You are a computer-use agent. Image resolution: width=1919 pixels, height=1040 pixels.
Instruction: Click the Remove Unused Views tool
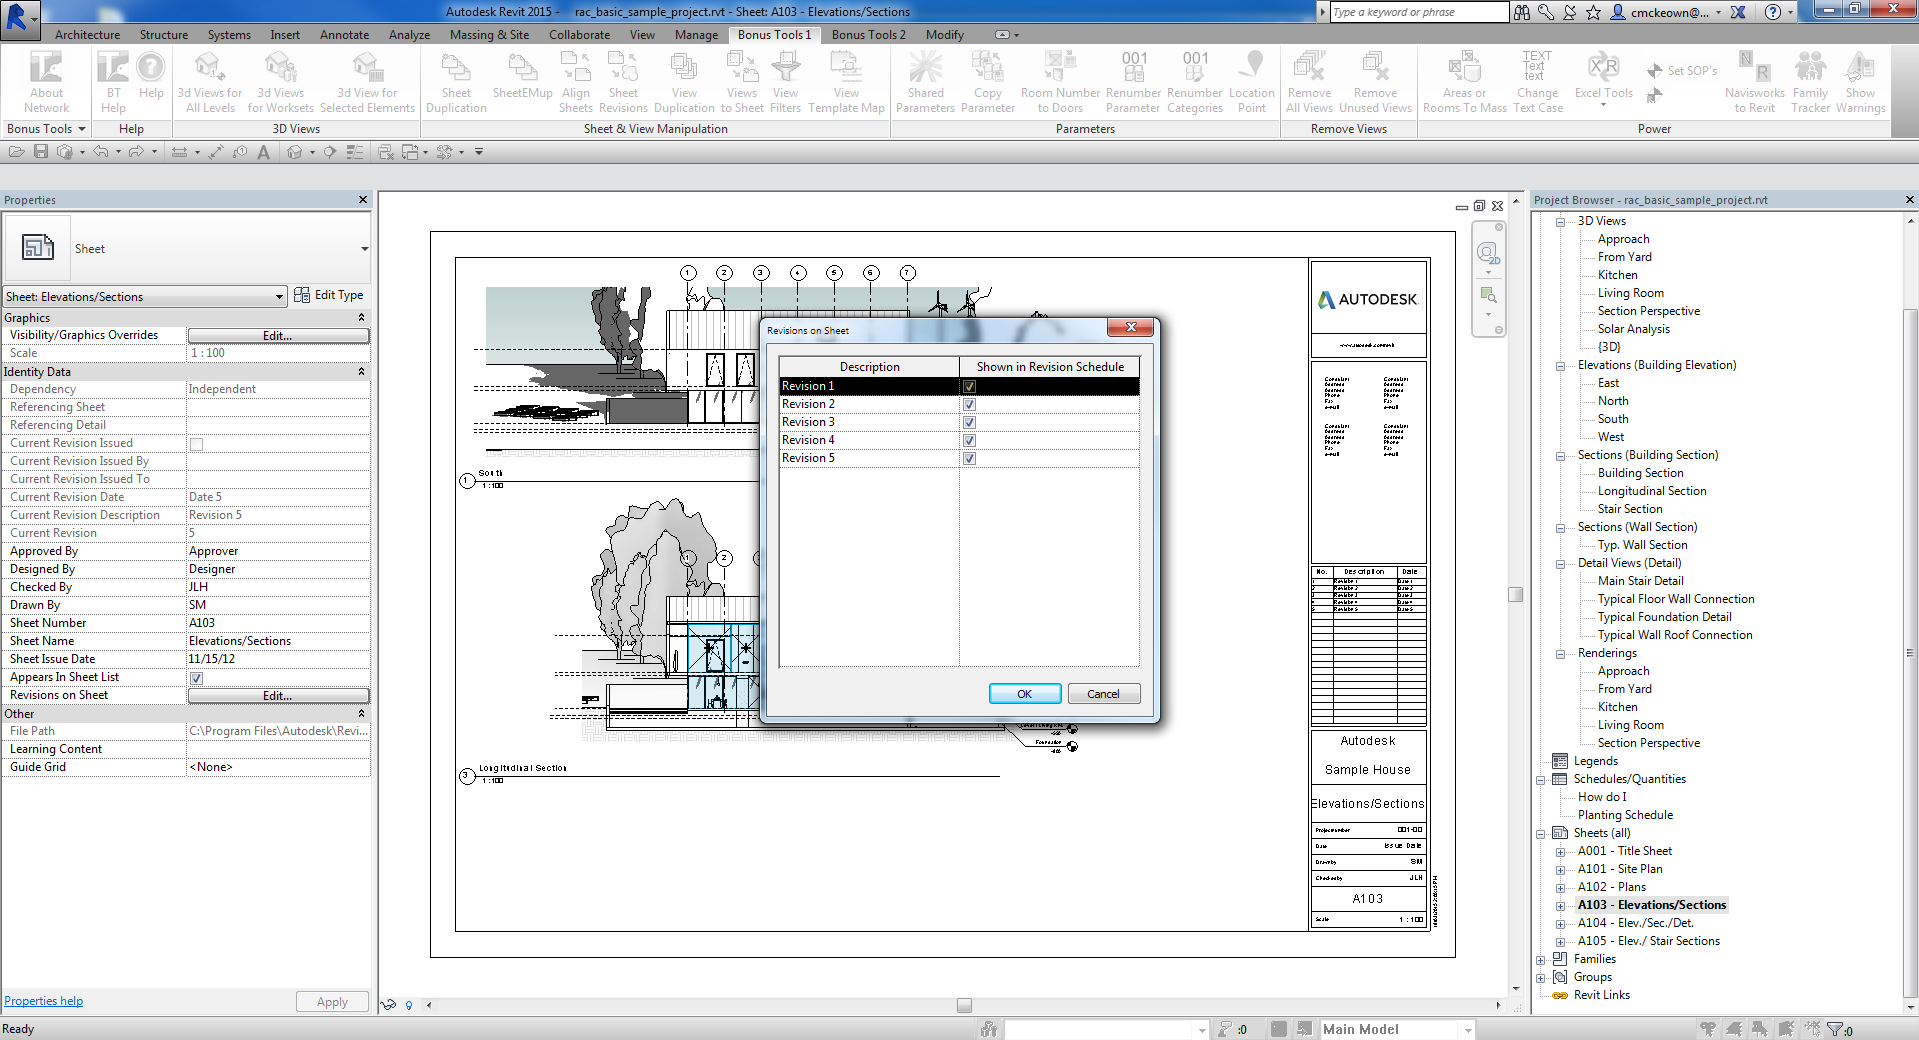[x=1375, y=80]
